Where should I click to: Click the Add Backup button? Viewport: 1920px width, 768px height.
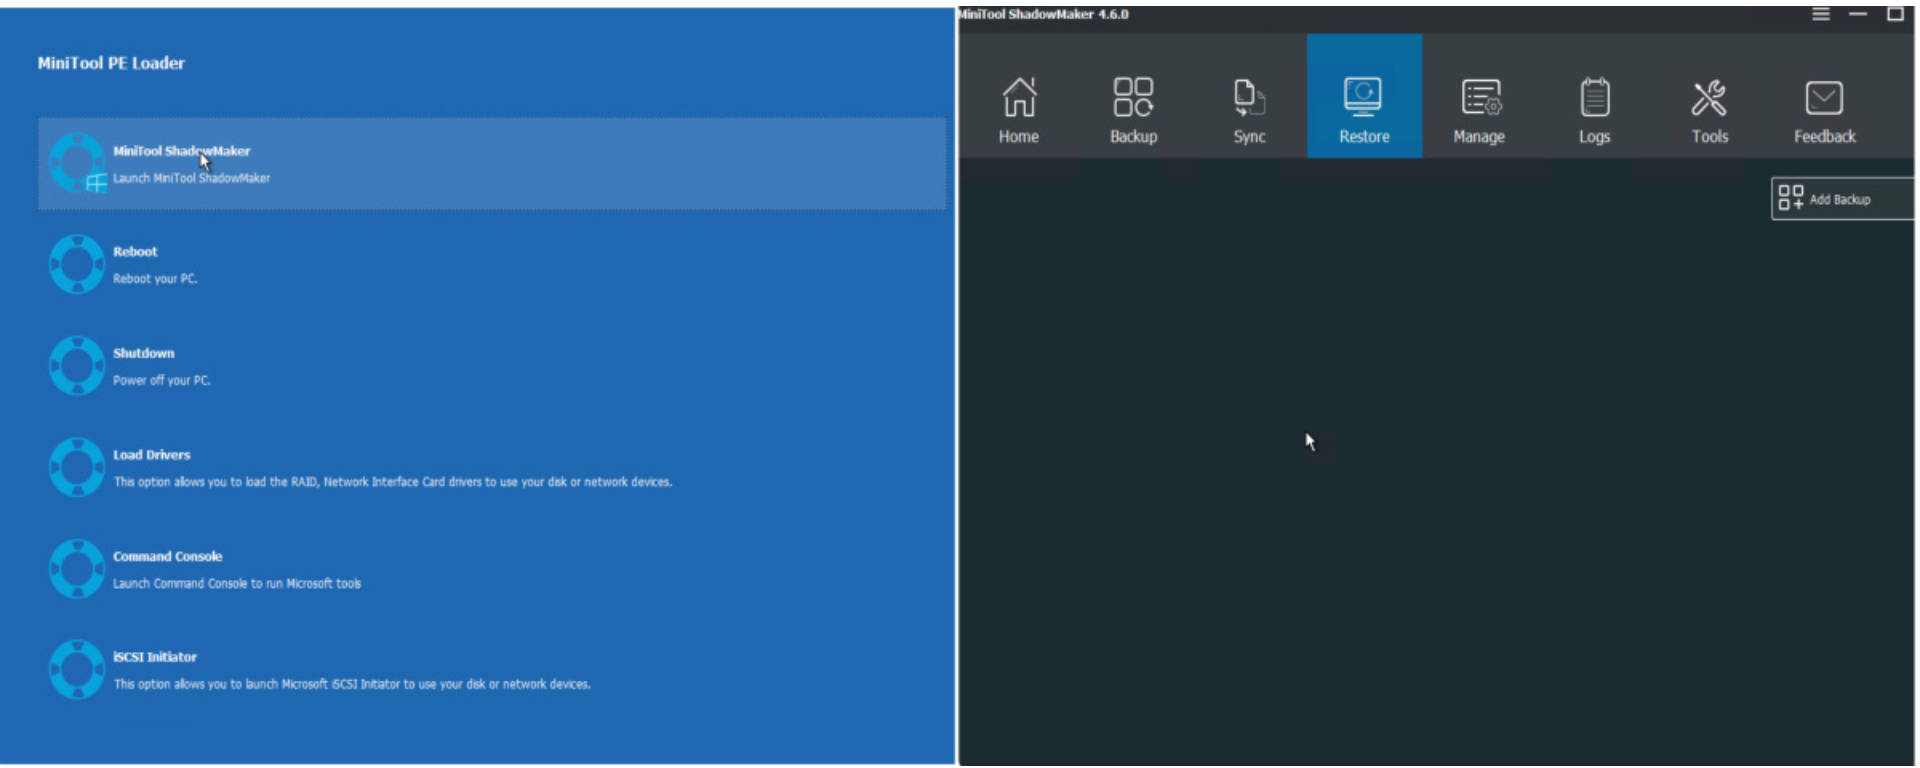click(1842, 199)
